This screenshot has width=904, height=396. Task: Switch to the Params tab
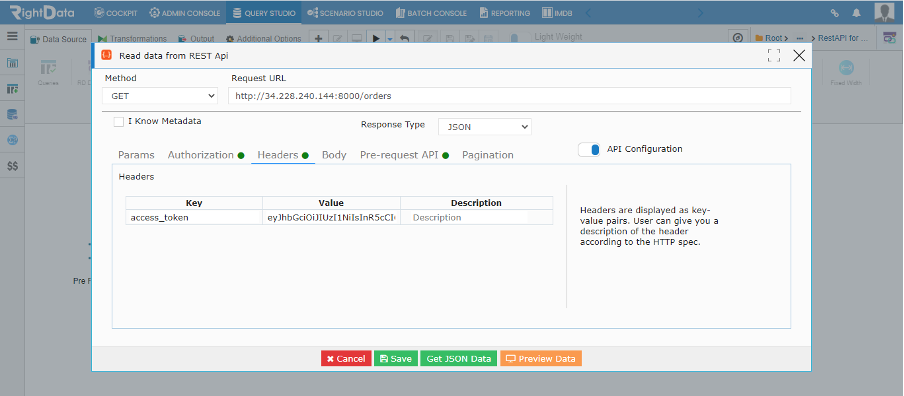pyautogui.click(x=136, y=155)
